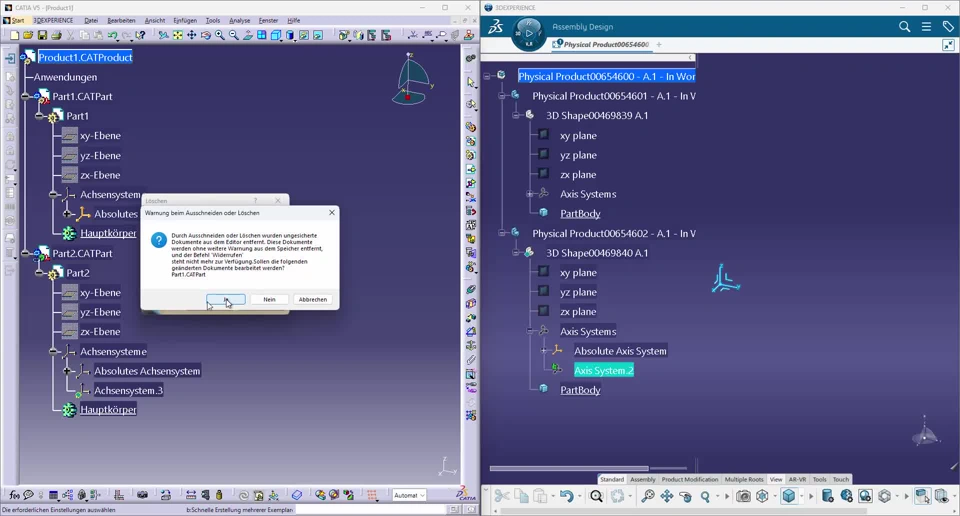Select the Pan tool in CATIA toolbar
960x516 pixels.
(x=192, y=36)
